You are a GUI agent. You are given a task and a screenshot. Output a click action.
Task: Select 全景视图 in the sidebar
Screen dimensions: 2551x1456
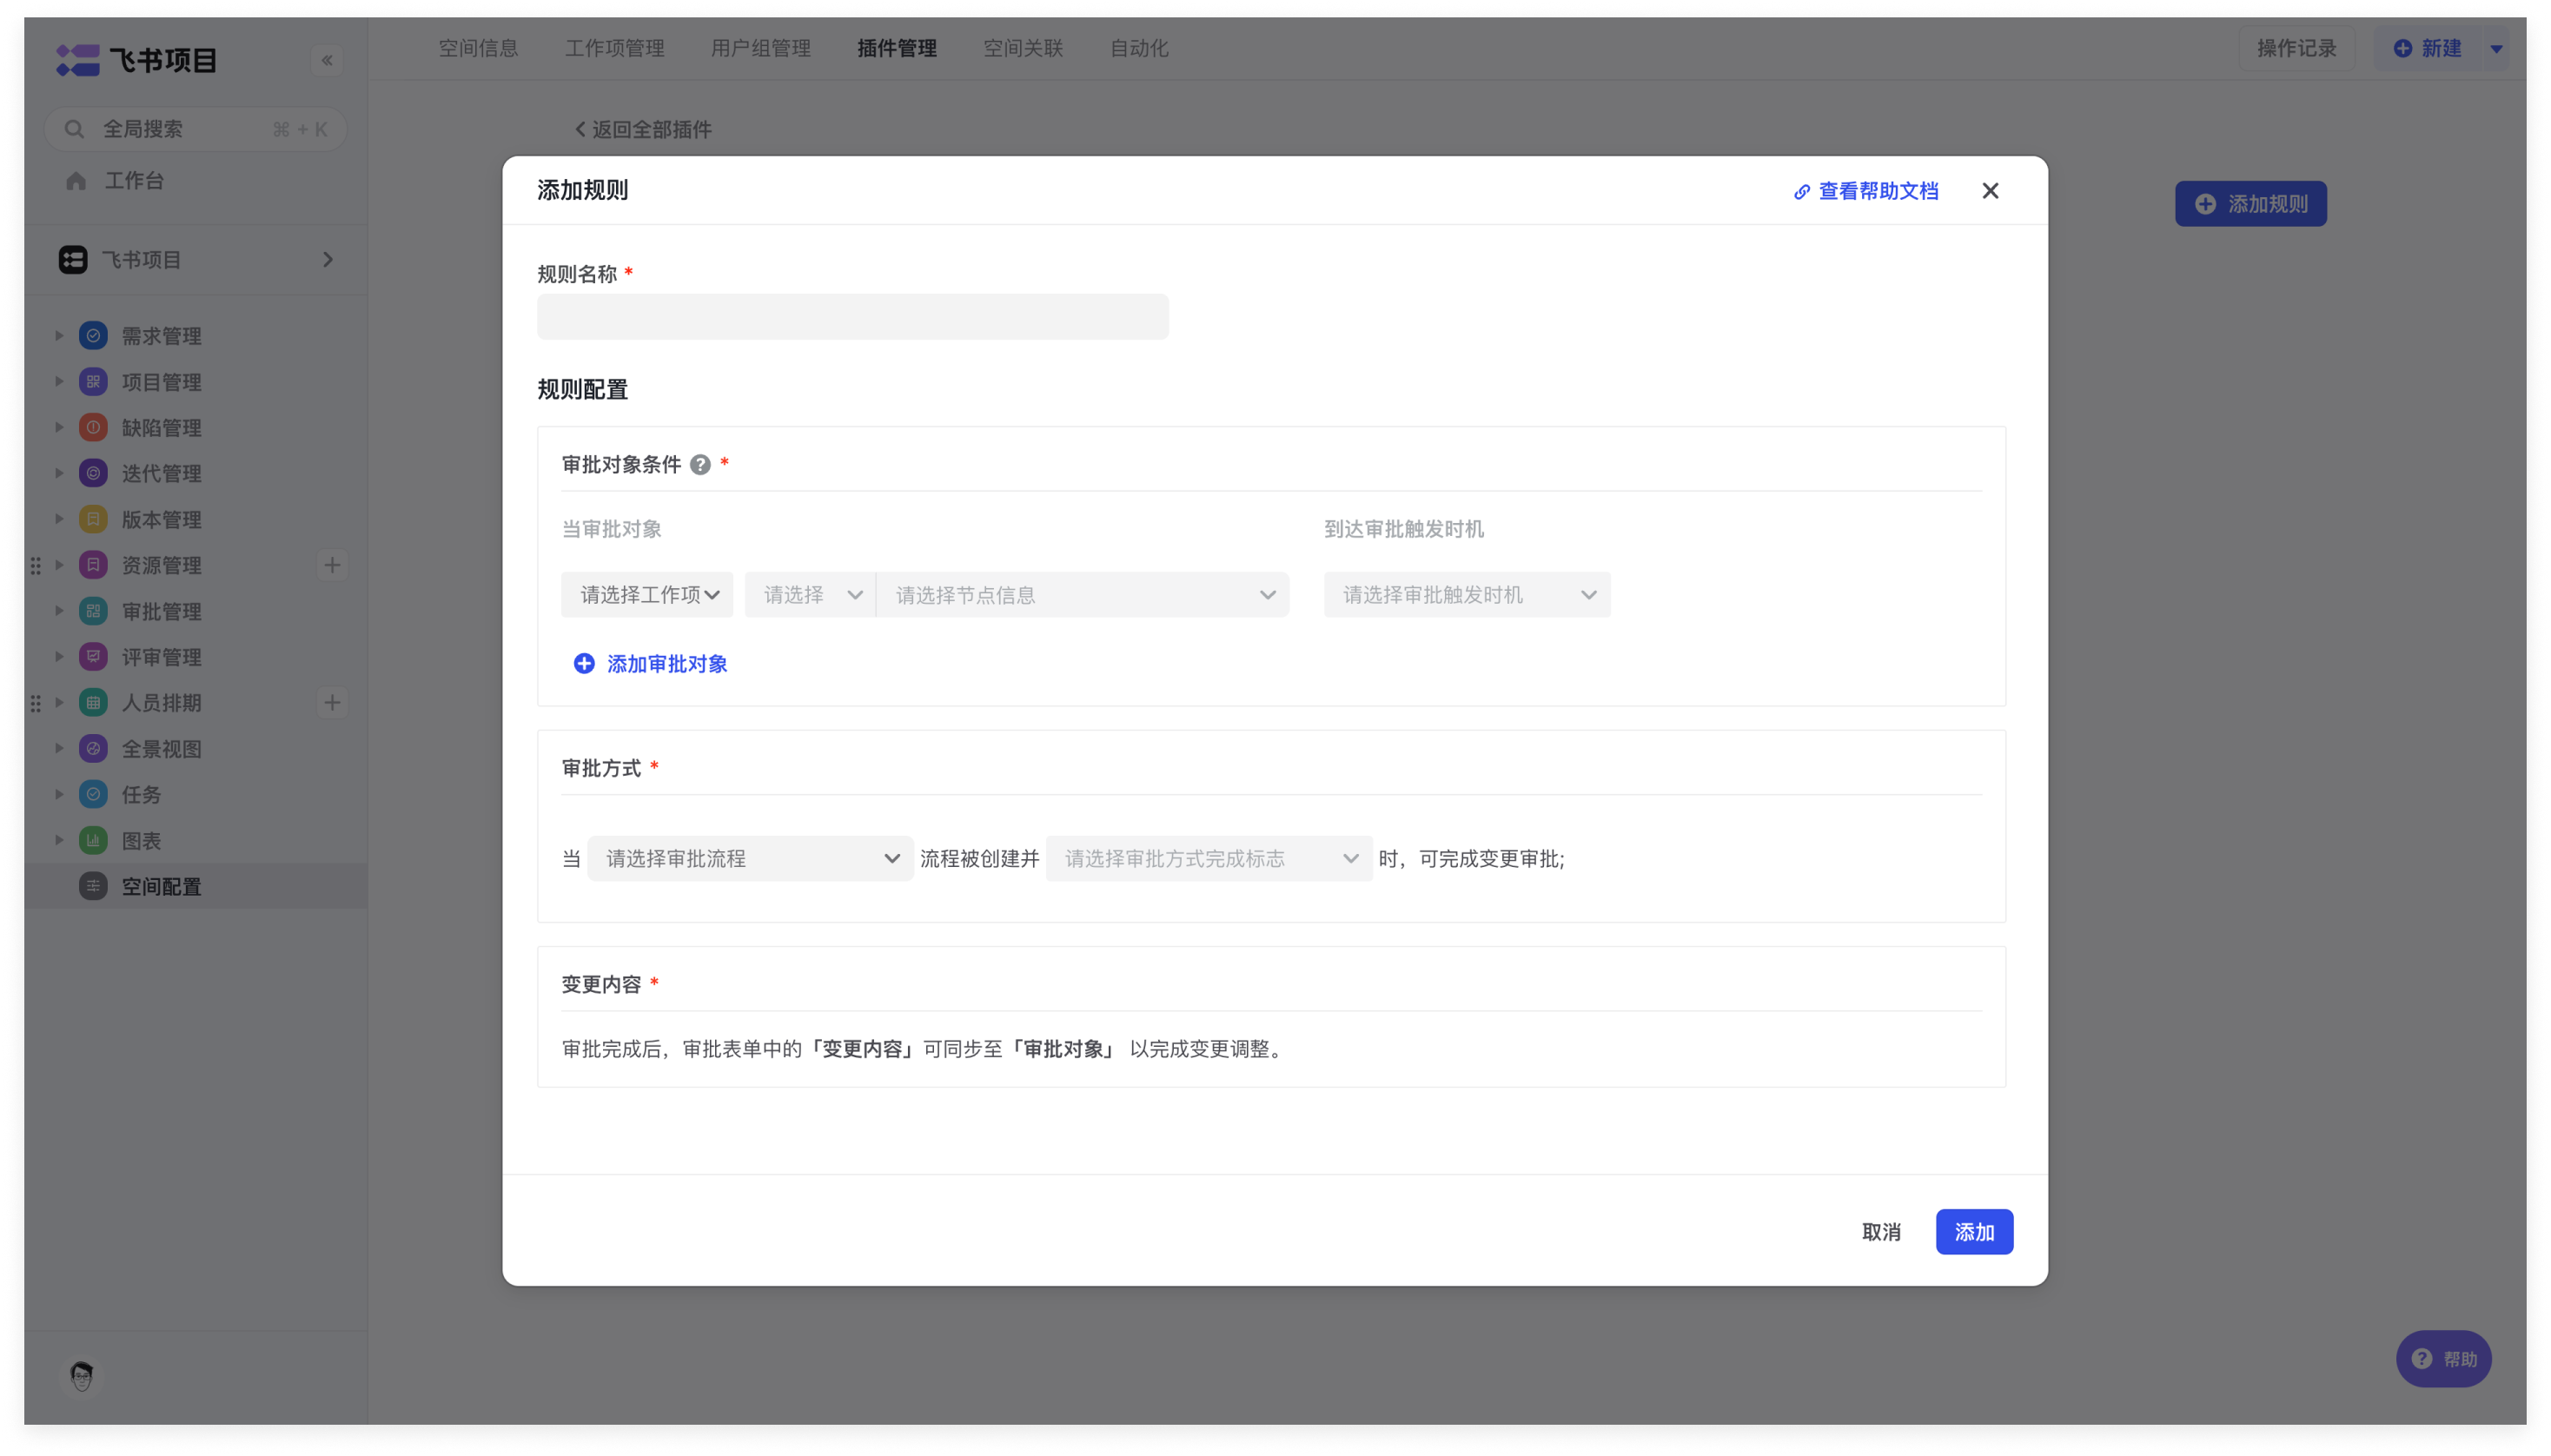[x=196, y=749]
